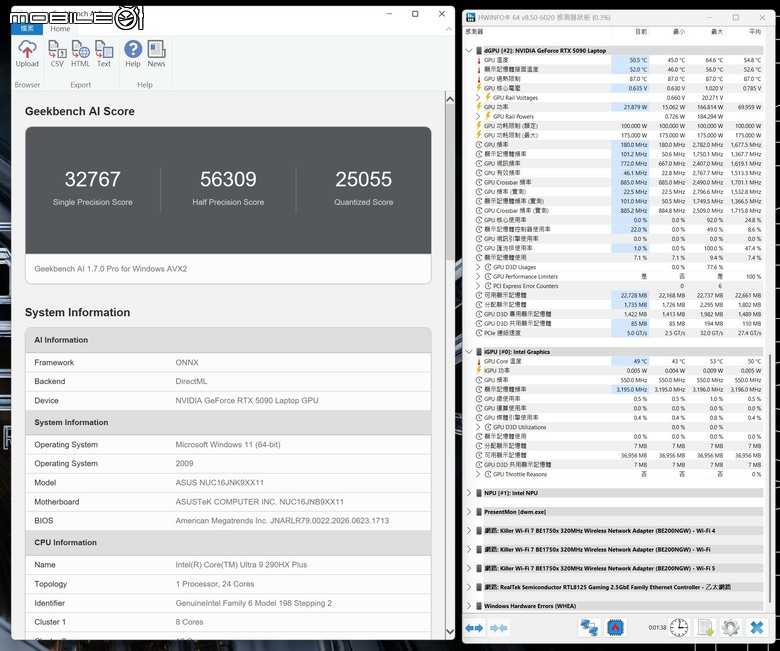Export results as CSV
Screen dimensions: 780x651
tap(57, 54)
